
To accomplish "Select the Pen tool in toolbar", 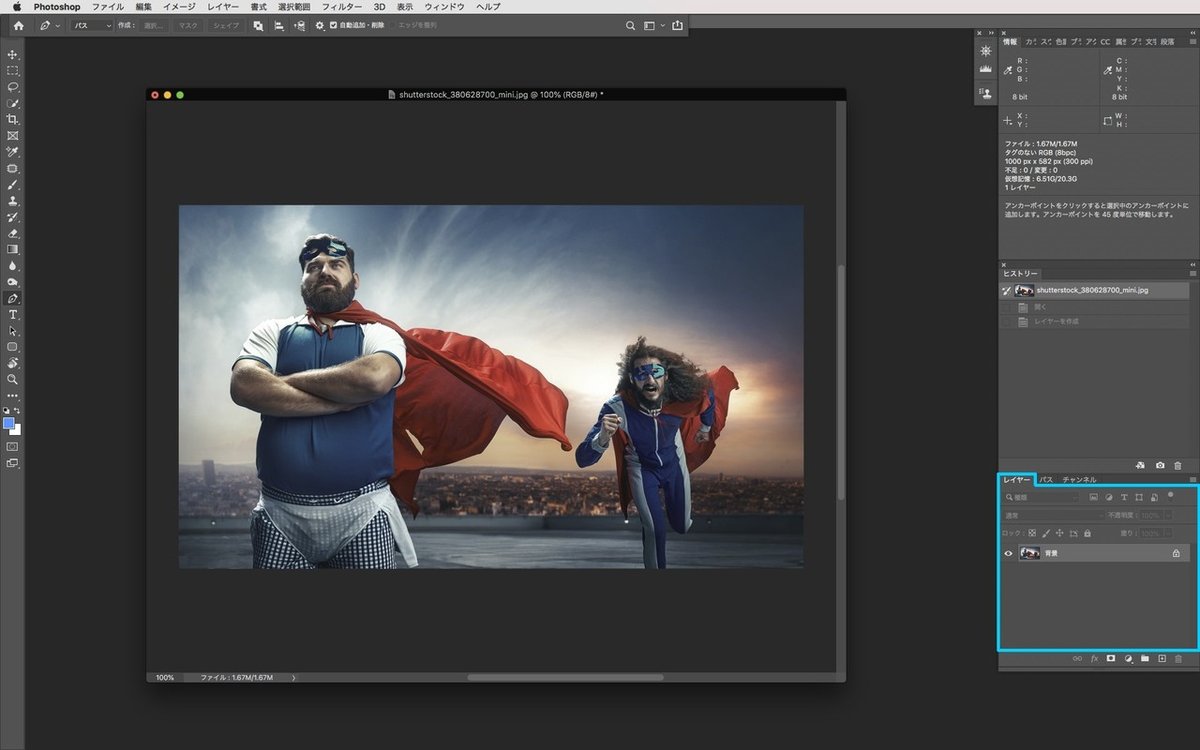I will tap(13, 298).
